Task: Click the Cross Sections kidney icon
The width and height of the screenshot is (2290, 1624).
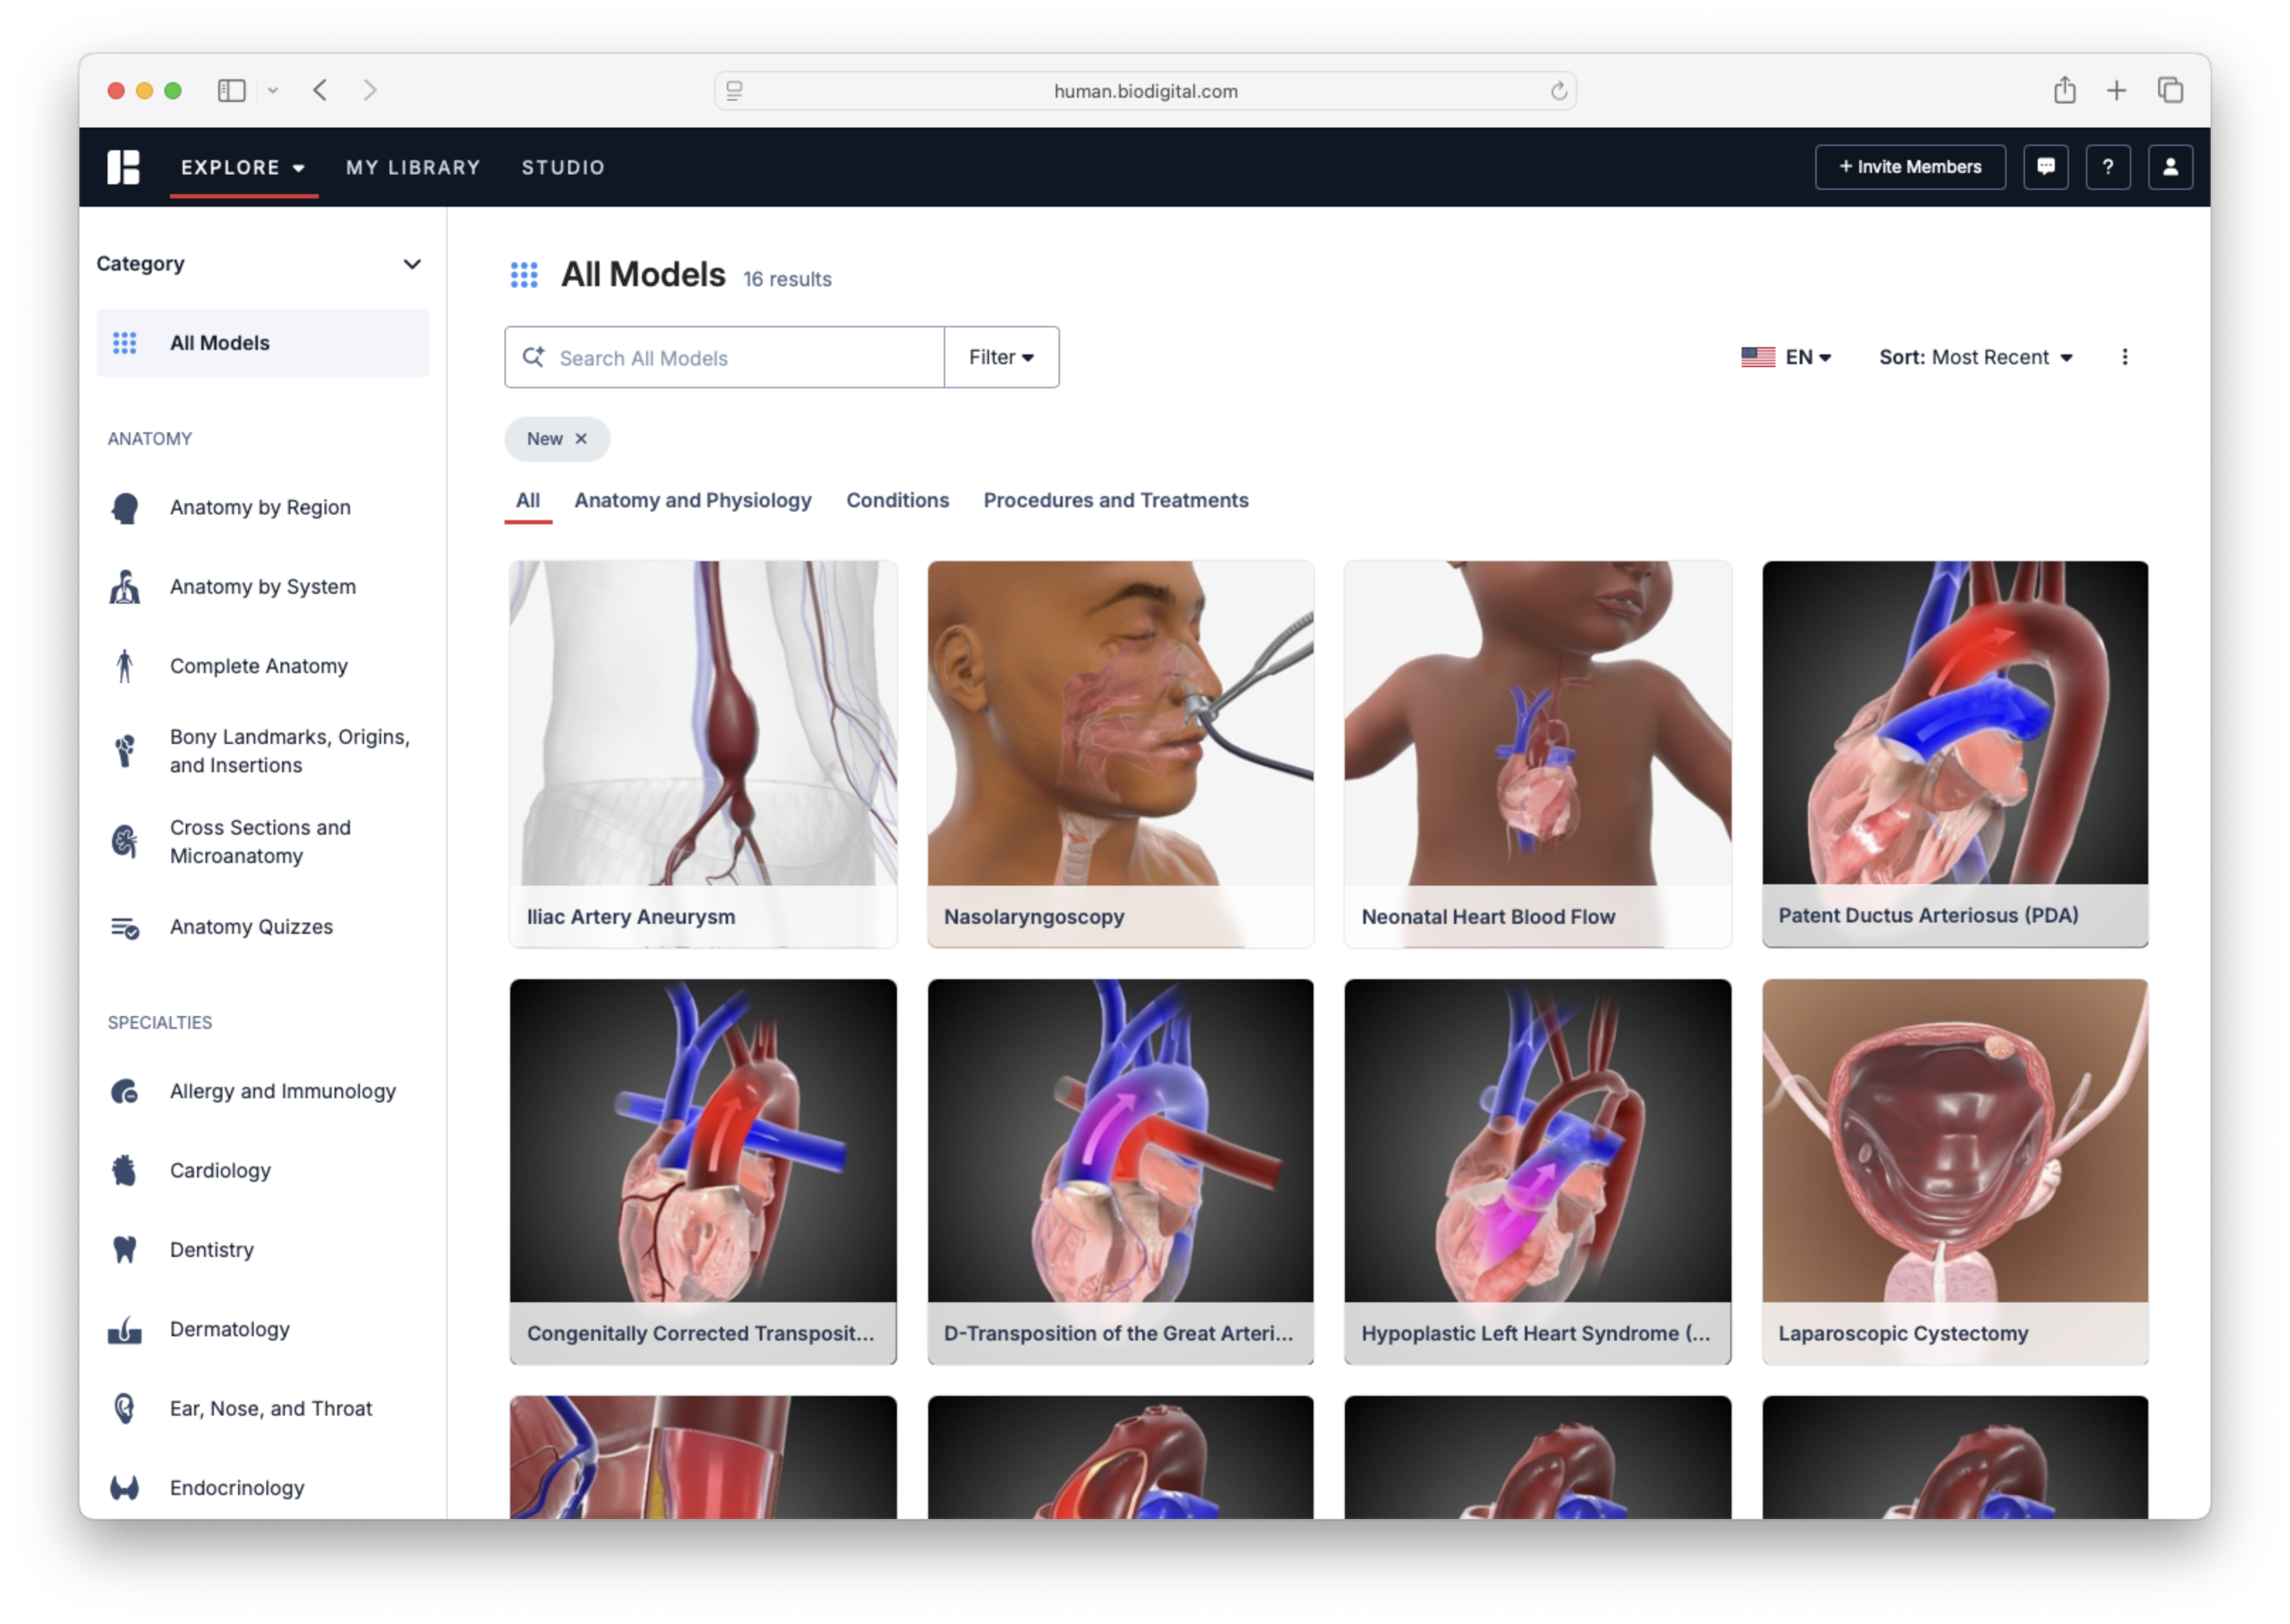Action: pos(125,842)
